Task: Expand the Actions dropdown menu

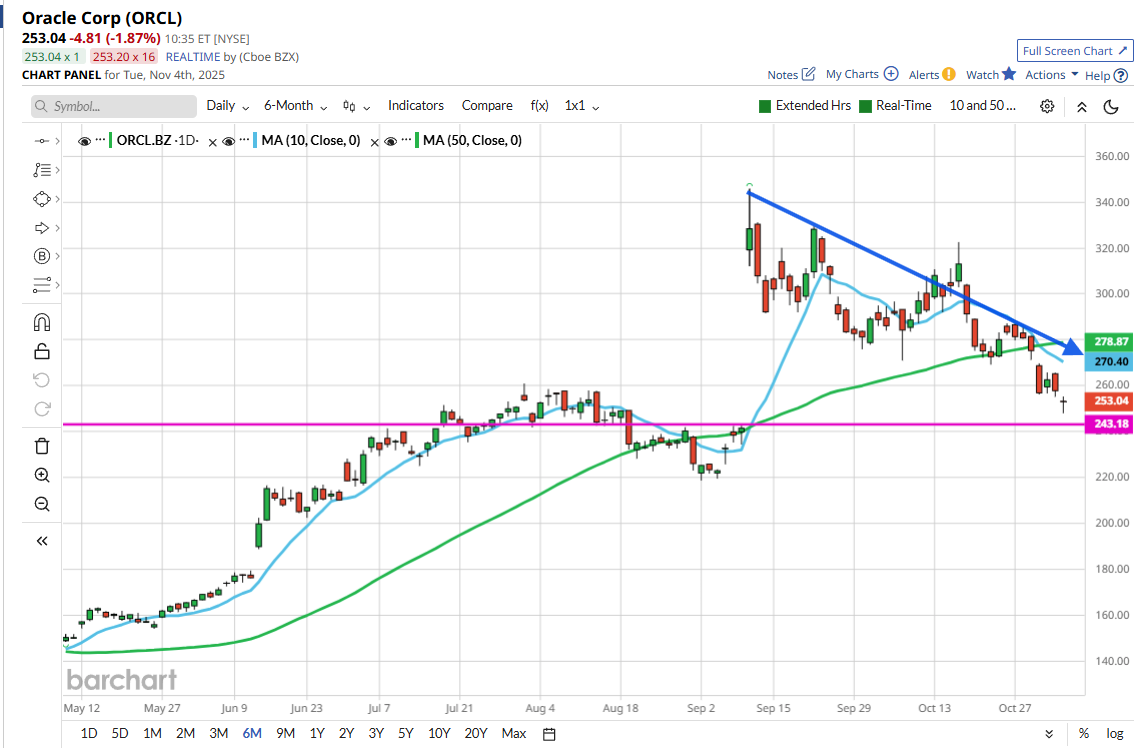Action: (1051, 75)
